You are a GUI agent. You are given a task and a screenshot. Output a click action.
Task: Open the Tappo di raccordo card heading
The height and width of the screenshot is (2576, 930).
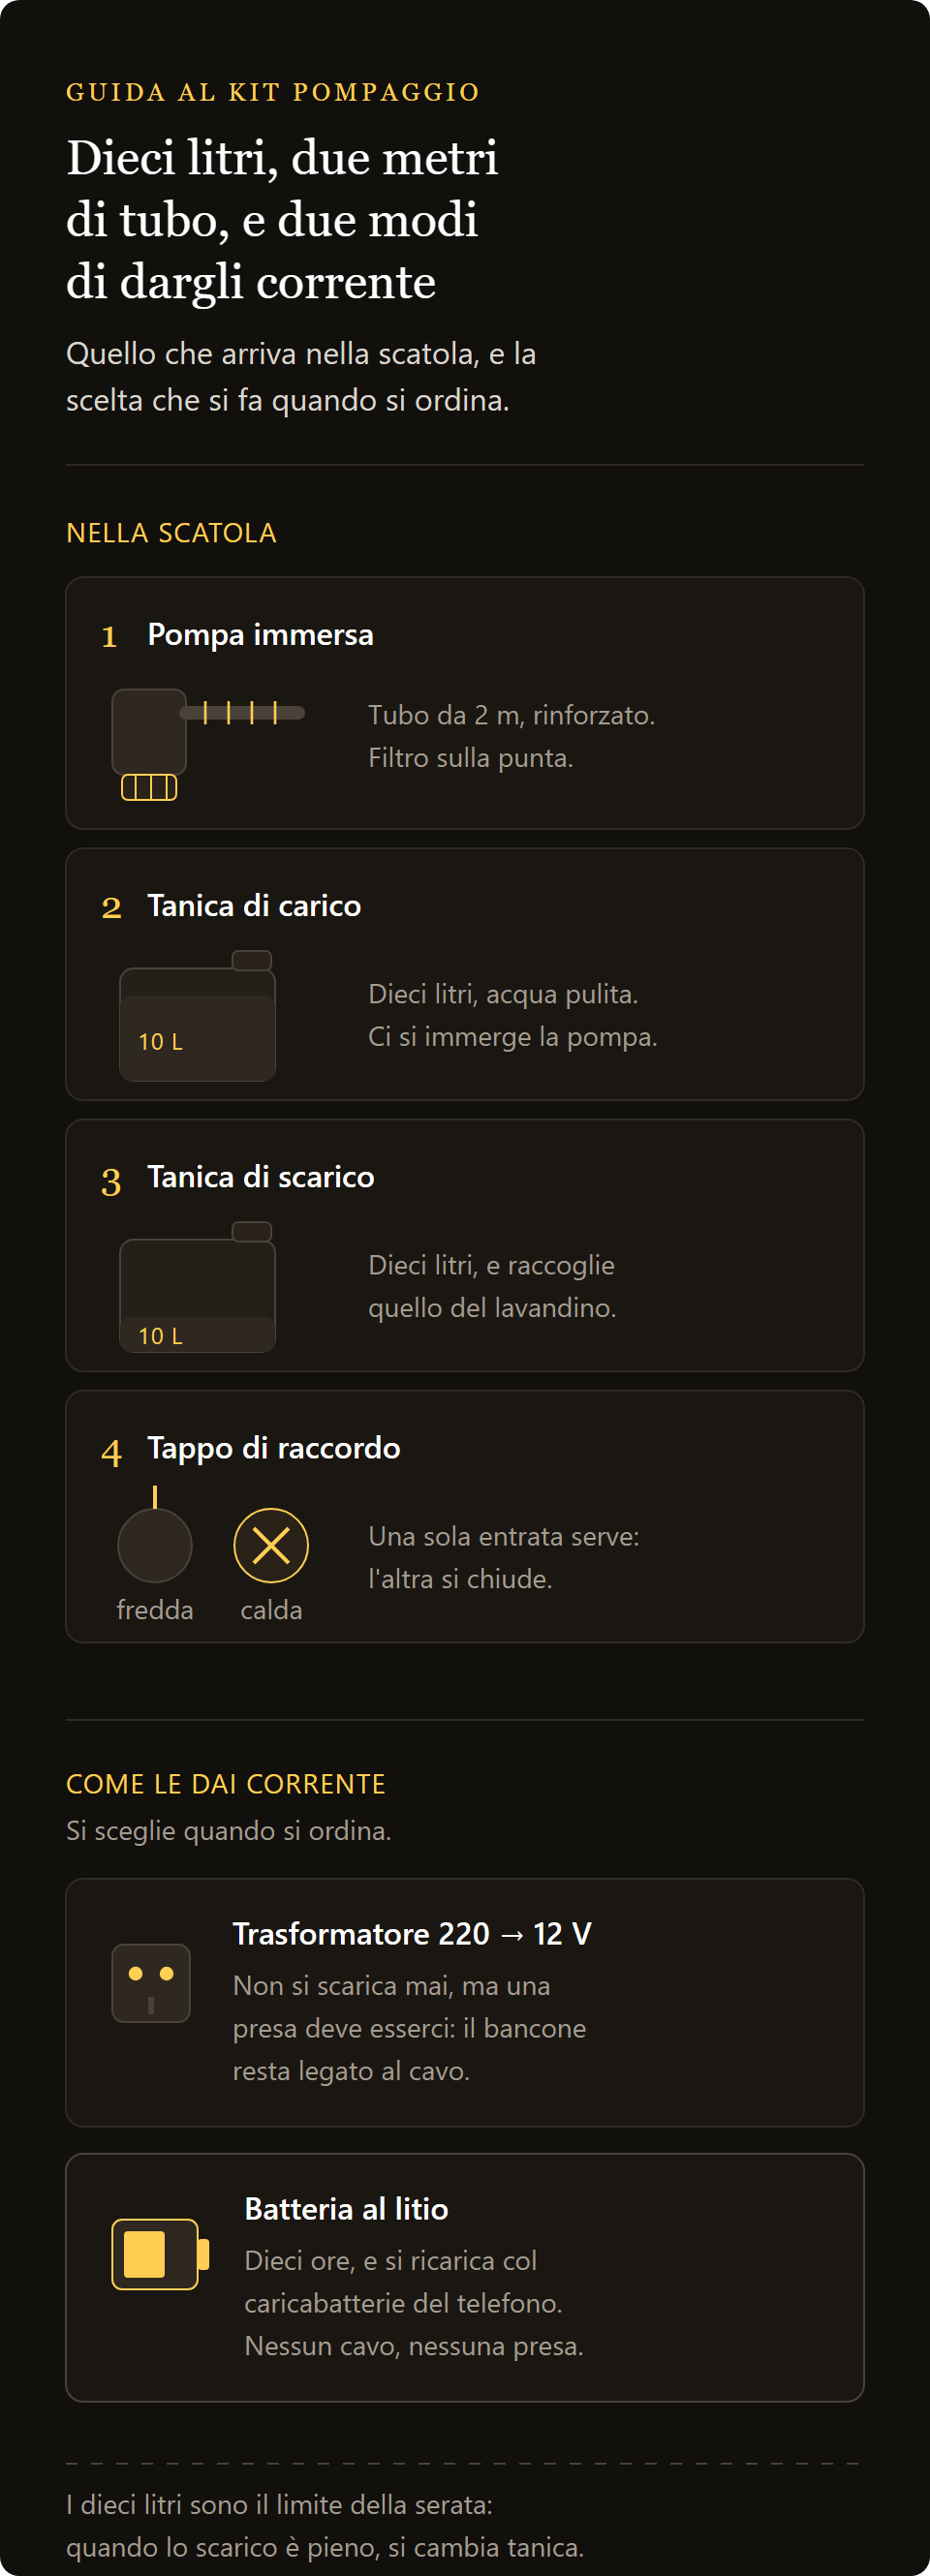tap(274, 1448)
